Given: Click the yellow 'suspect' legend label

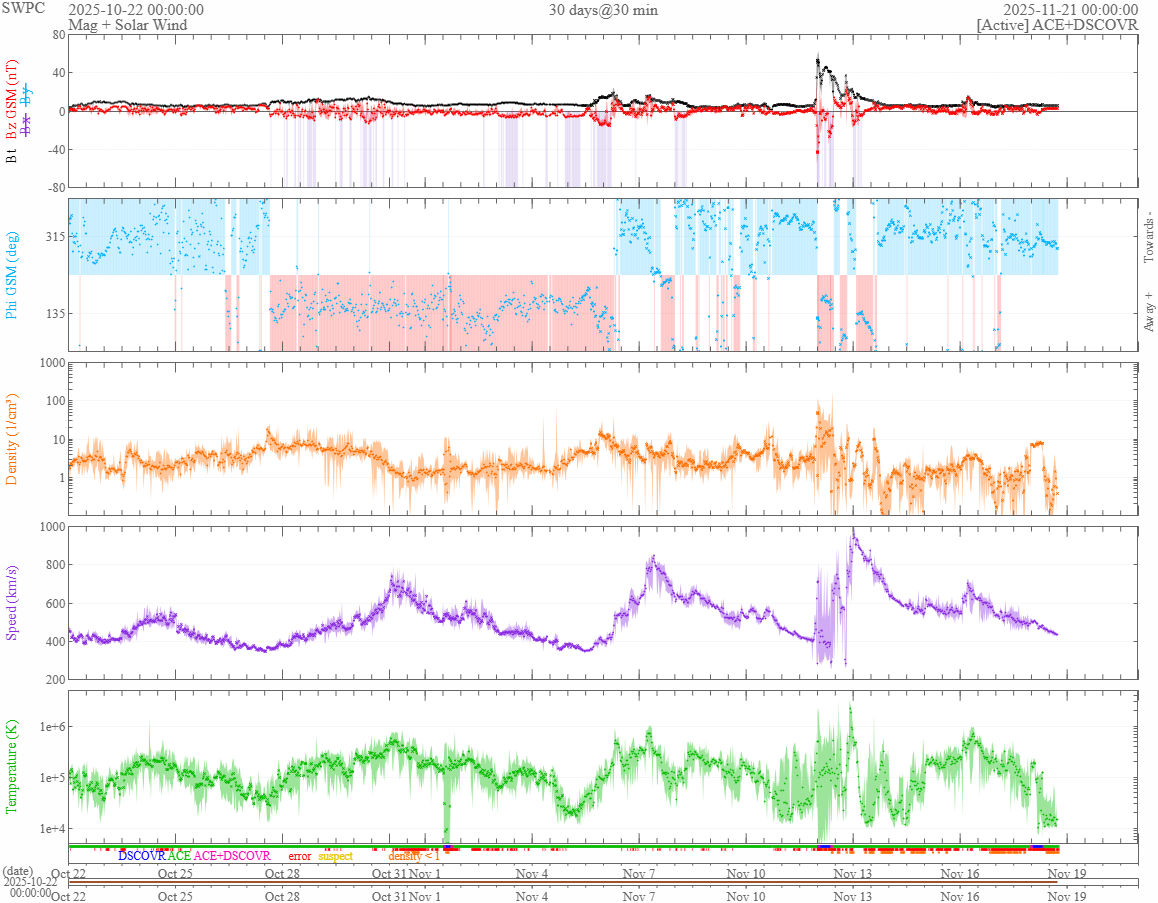Looking at the screenshot, I should point(336,856).
